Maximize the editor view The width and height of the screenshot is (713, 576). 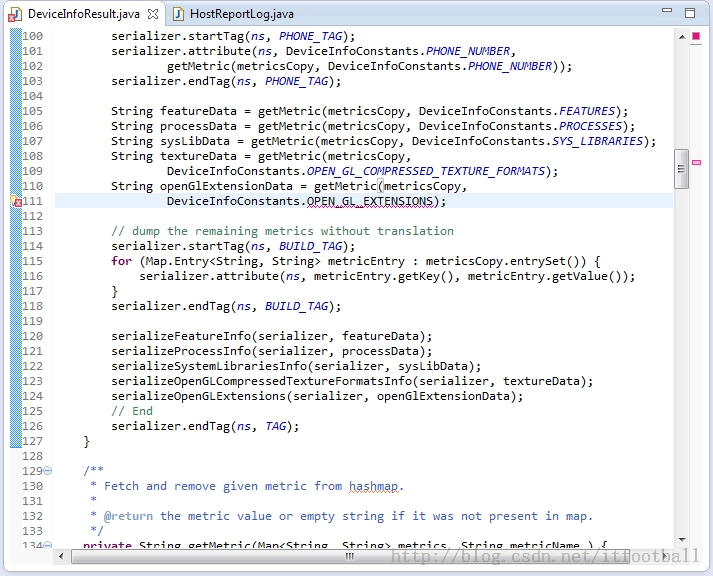coord(690,13)
